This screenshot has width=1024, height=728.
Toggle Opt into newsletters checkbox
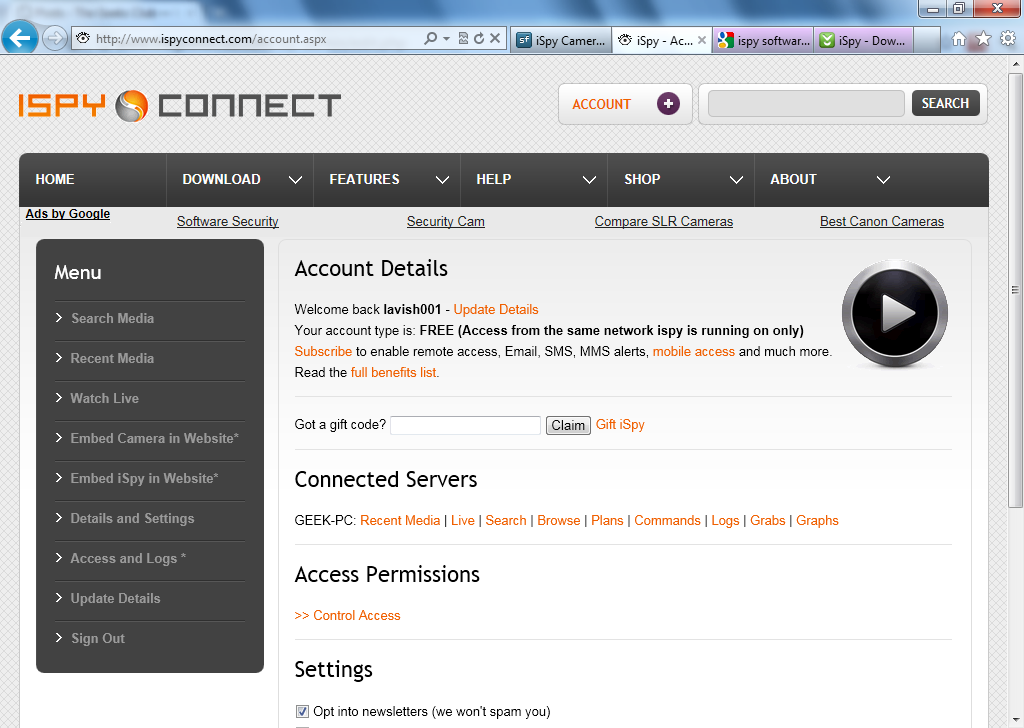[302, 712]
